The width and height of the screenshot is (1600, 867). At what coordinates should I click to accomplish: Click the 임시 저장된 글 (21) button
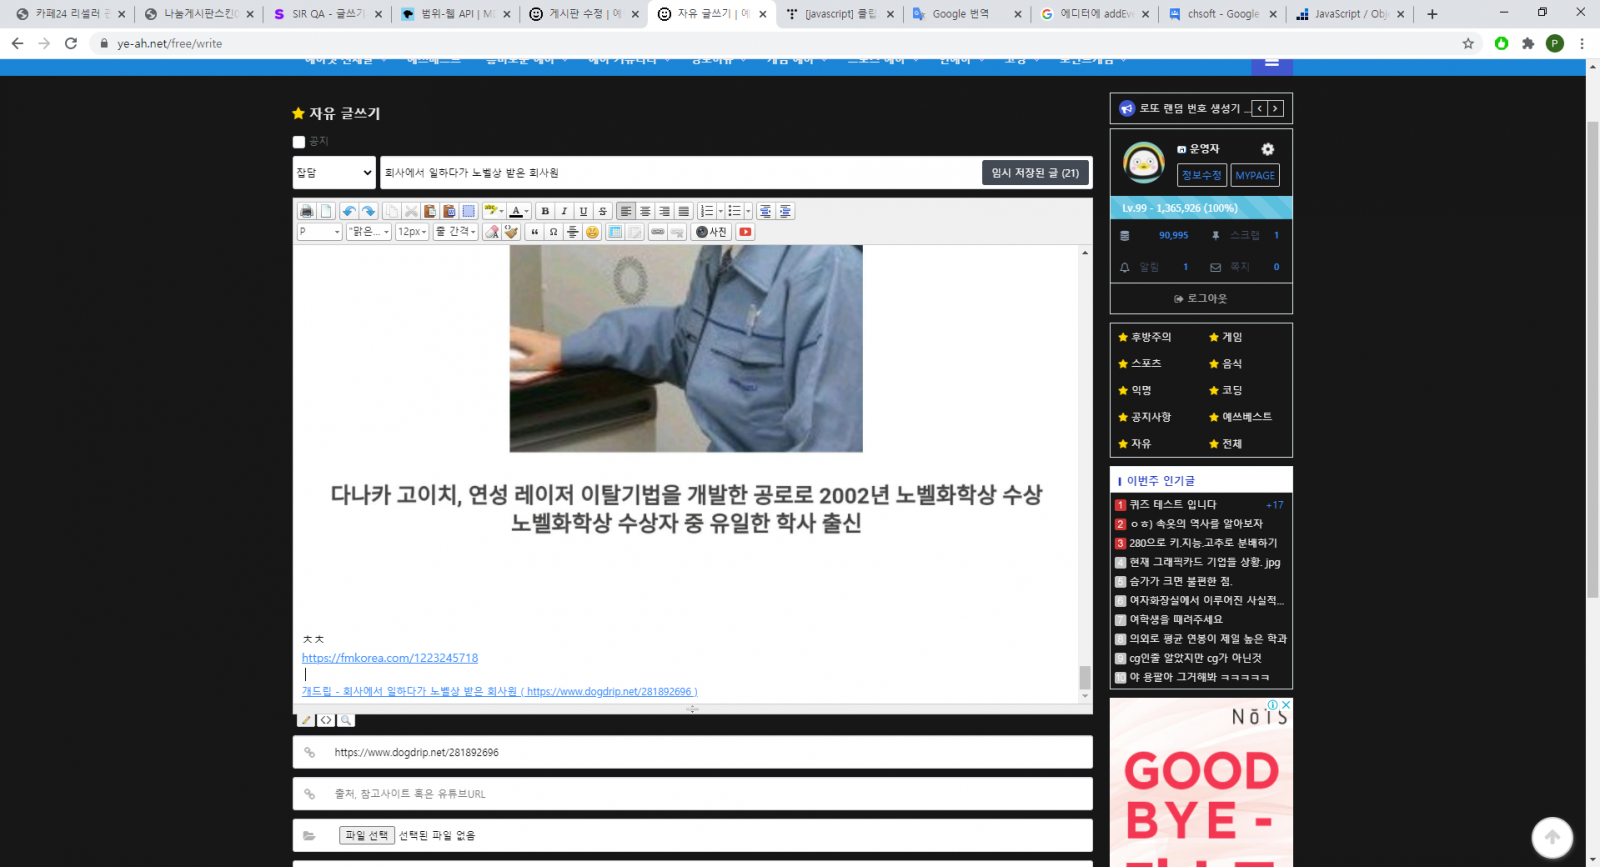pyautogui.click(x=1035, y=173)
